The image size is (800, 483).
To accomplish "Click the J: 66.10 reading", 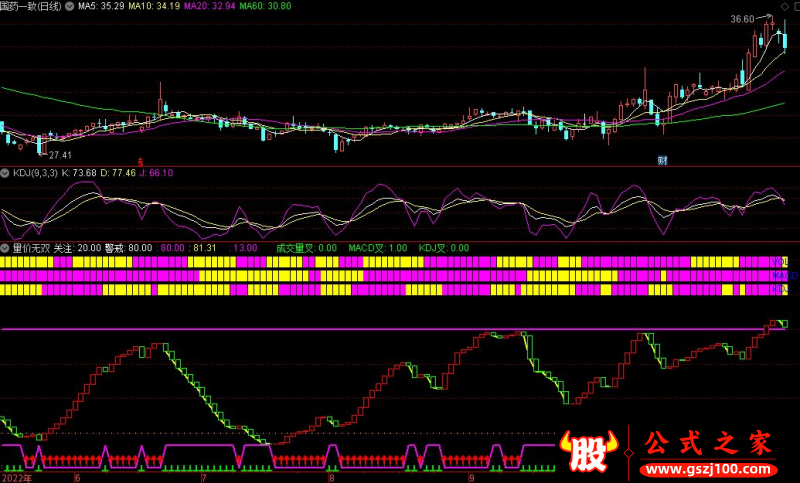I will [x=156, y=173].
